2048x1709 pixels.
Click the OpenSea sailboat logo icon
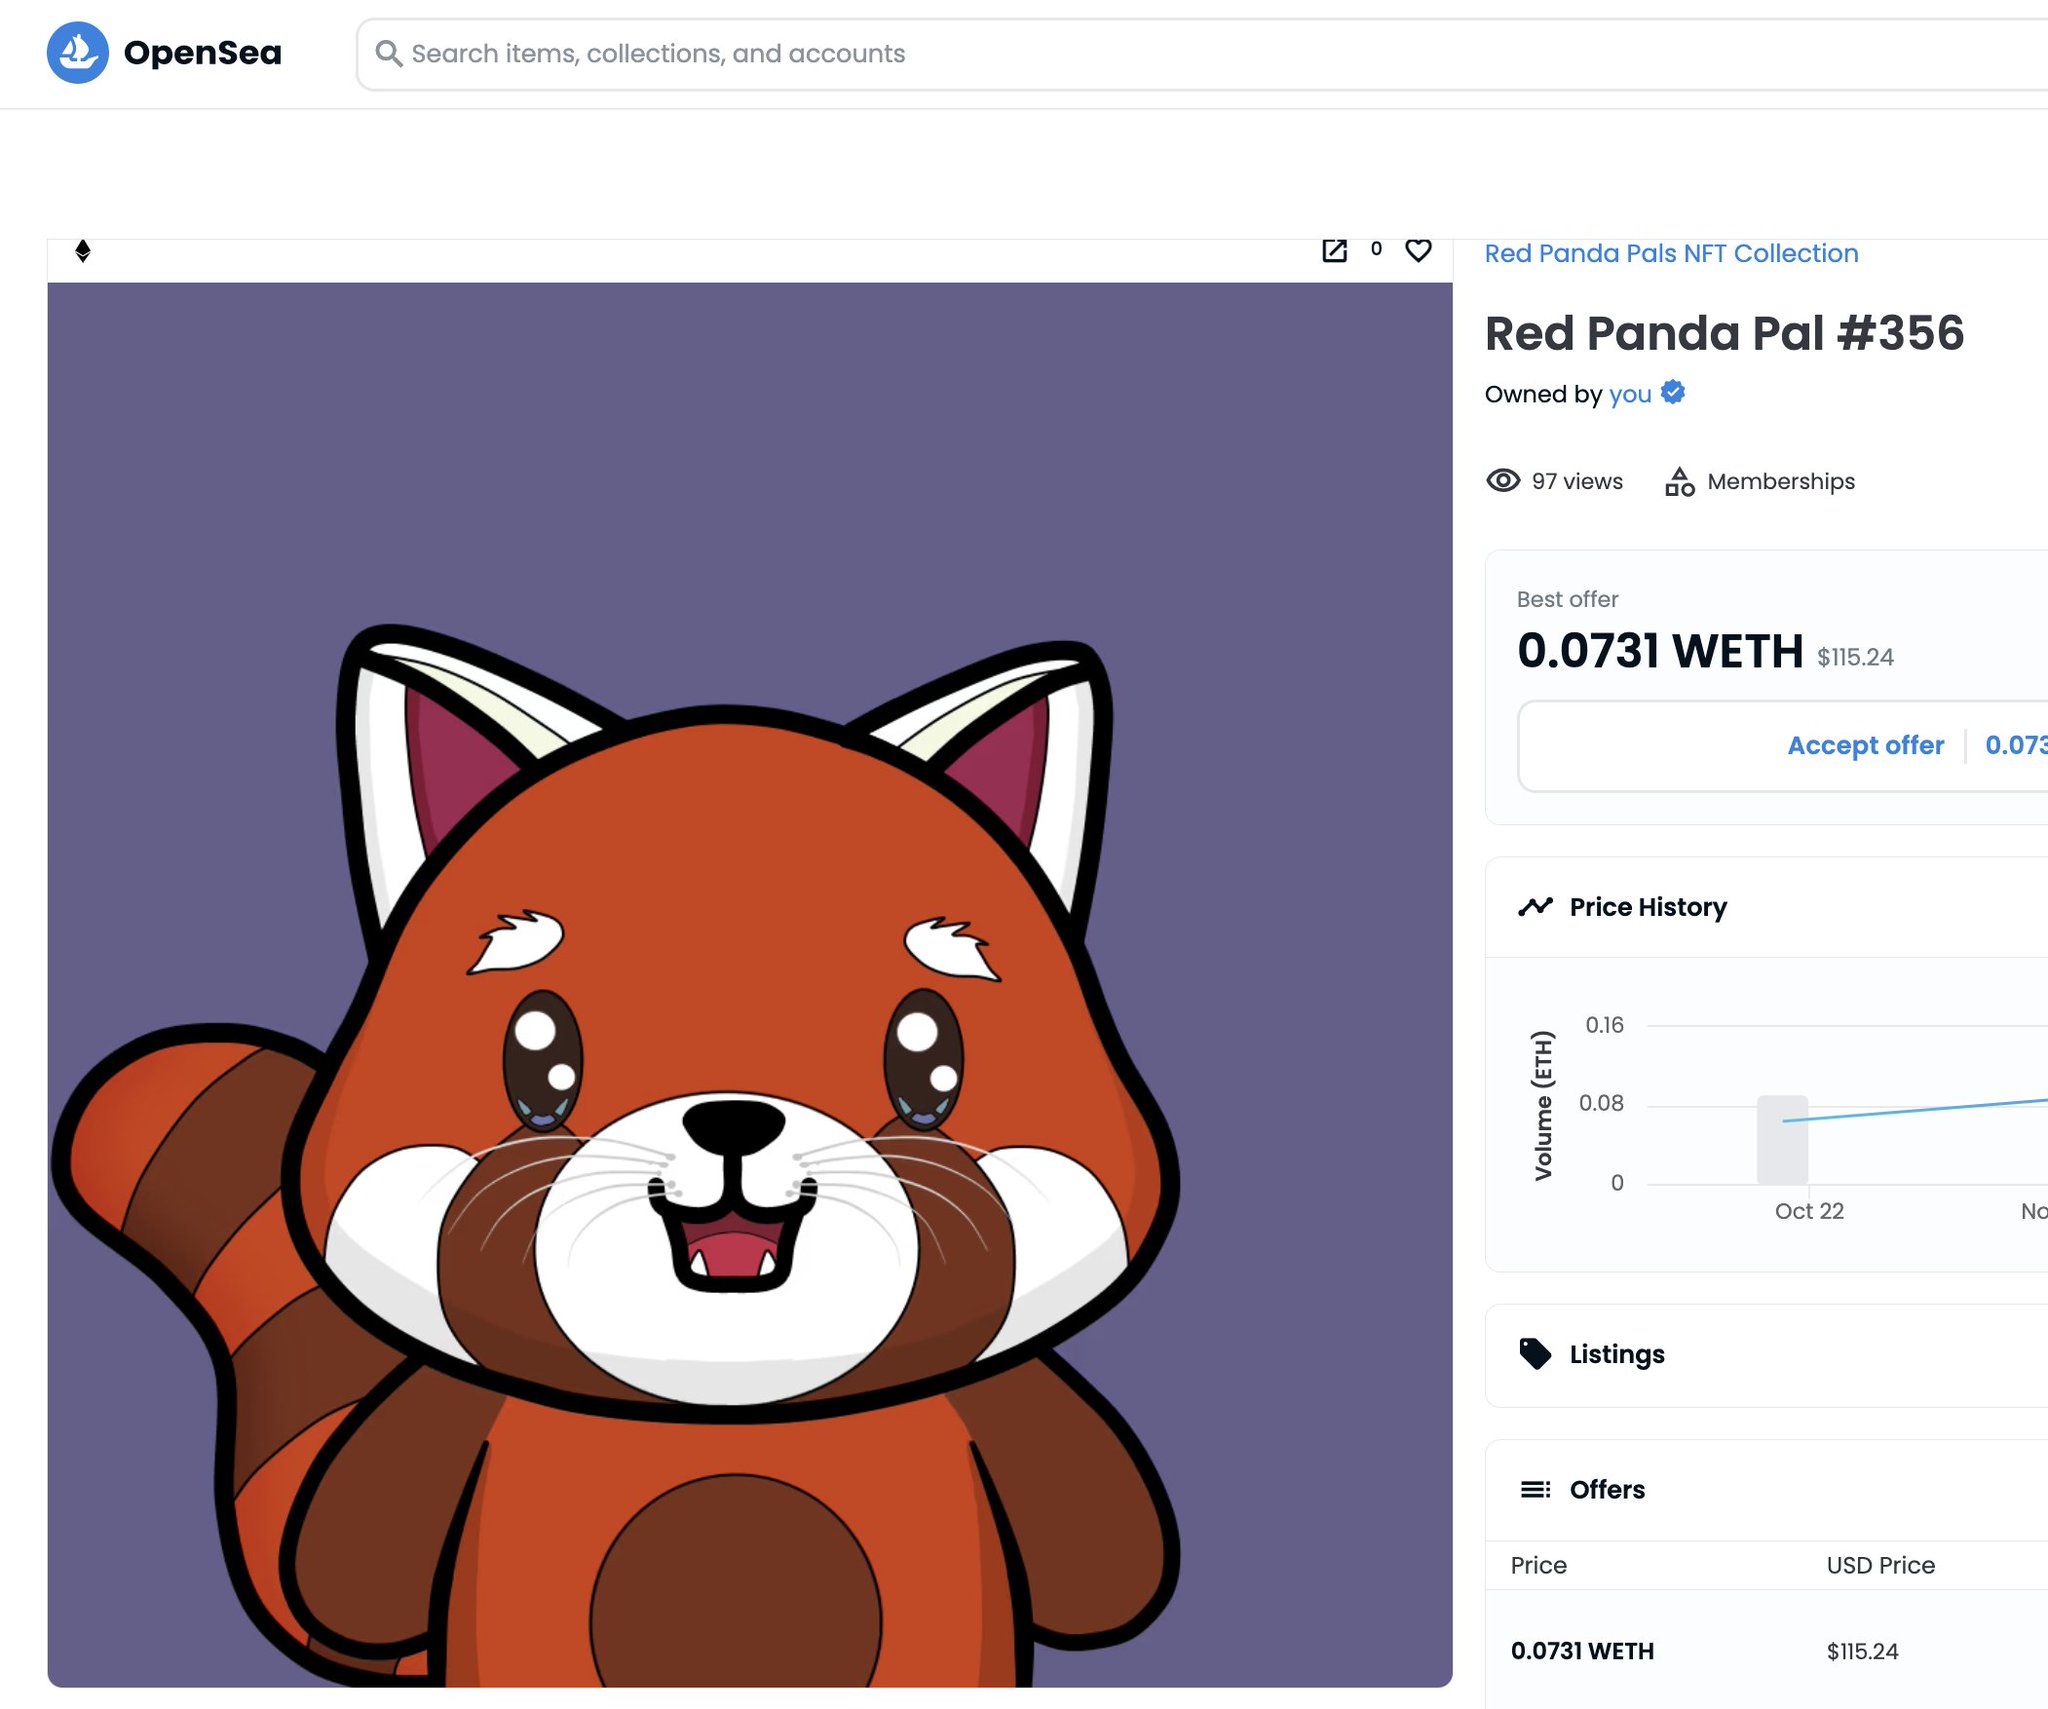click(x=77, y=53)
